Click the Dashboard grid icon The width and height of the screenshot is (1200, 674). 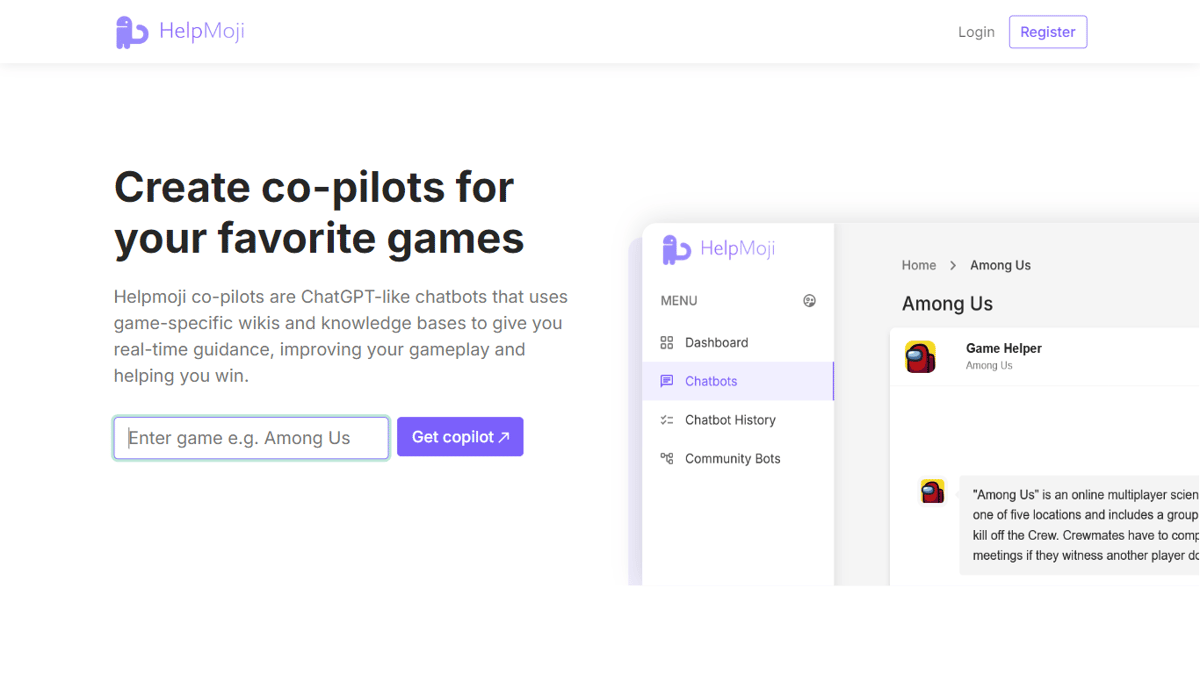pyautogui.click(x=667, y=342)
